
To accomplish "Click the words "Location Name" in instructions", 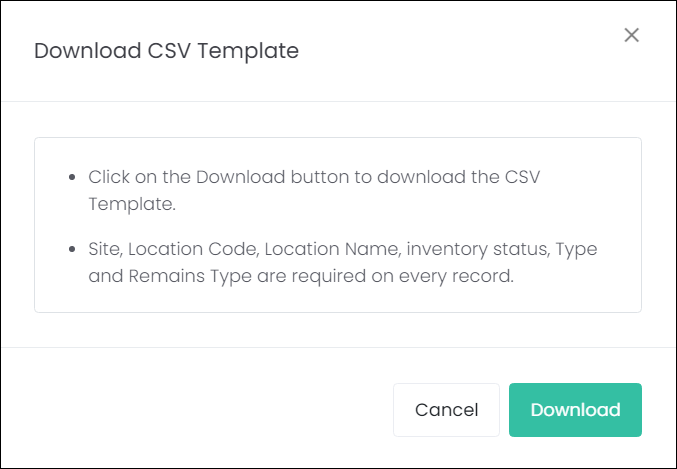I will (x=332, y=249).
